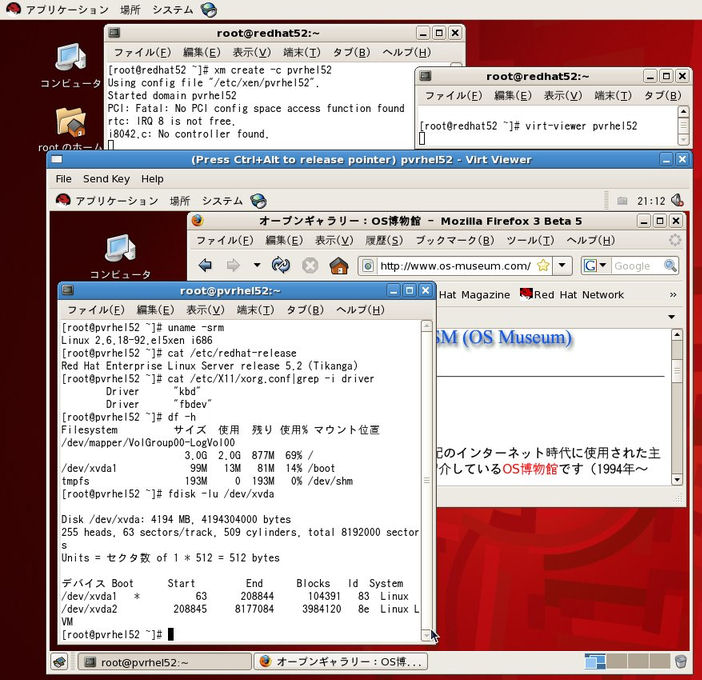Click the Firefox URL address field
This screenshot has height=680, width=702.
(455, 266)
